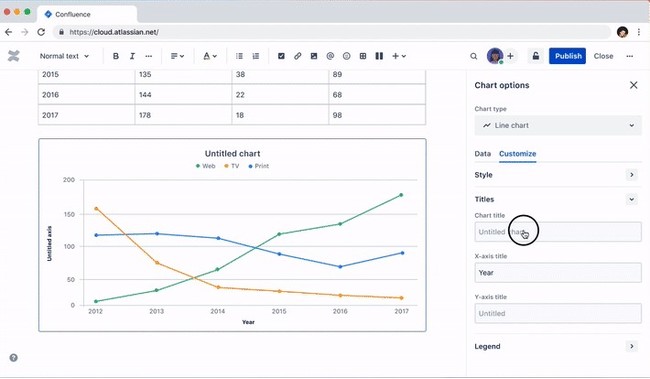Insert a numbered list

(256, 56)
